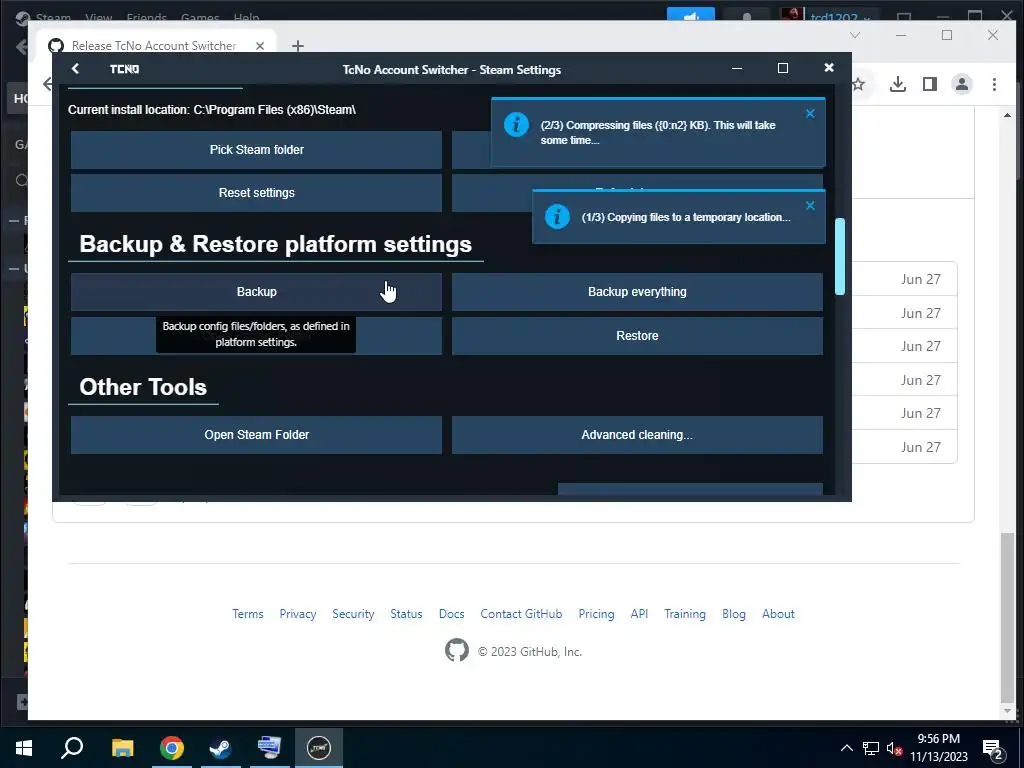Viewport: 1024px width, 768px height.
Task: Dismiss the Compressing files notification
Action: coord(810,114)
